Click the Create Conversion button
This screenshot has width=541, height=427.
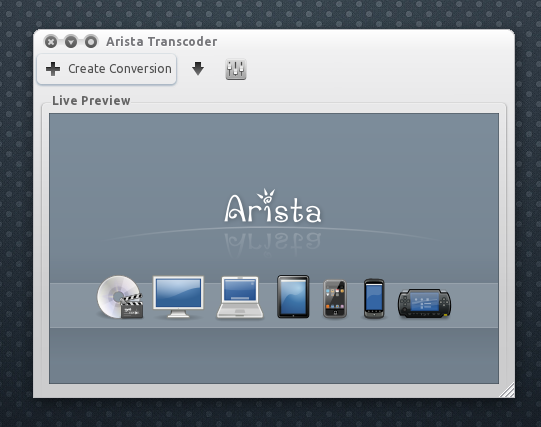[x=107, y=69]
